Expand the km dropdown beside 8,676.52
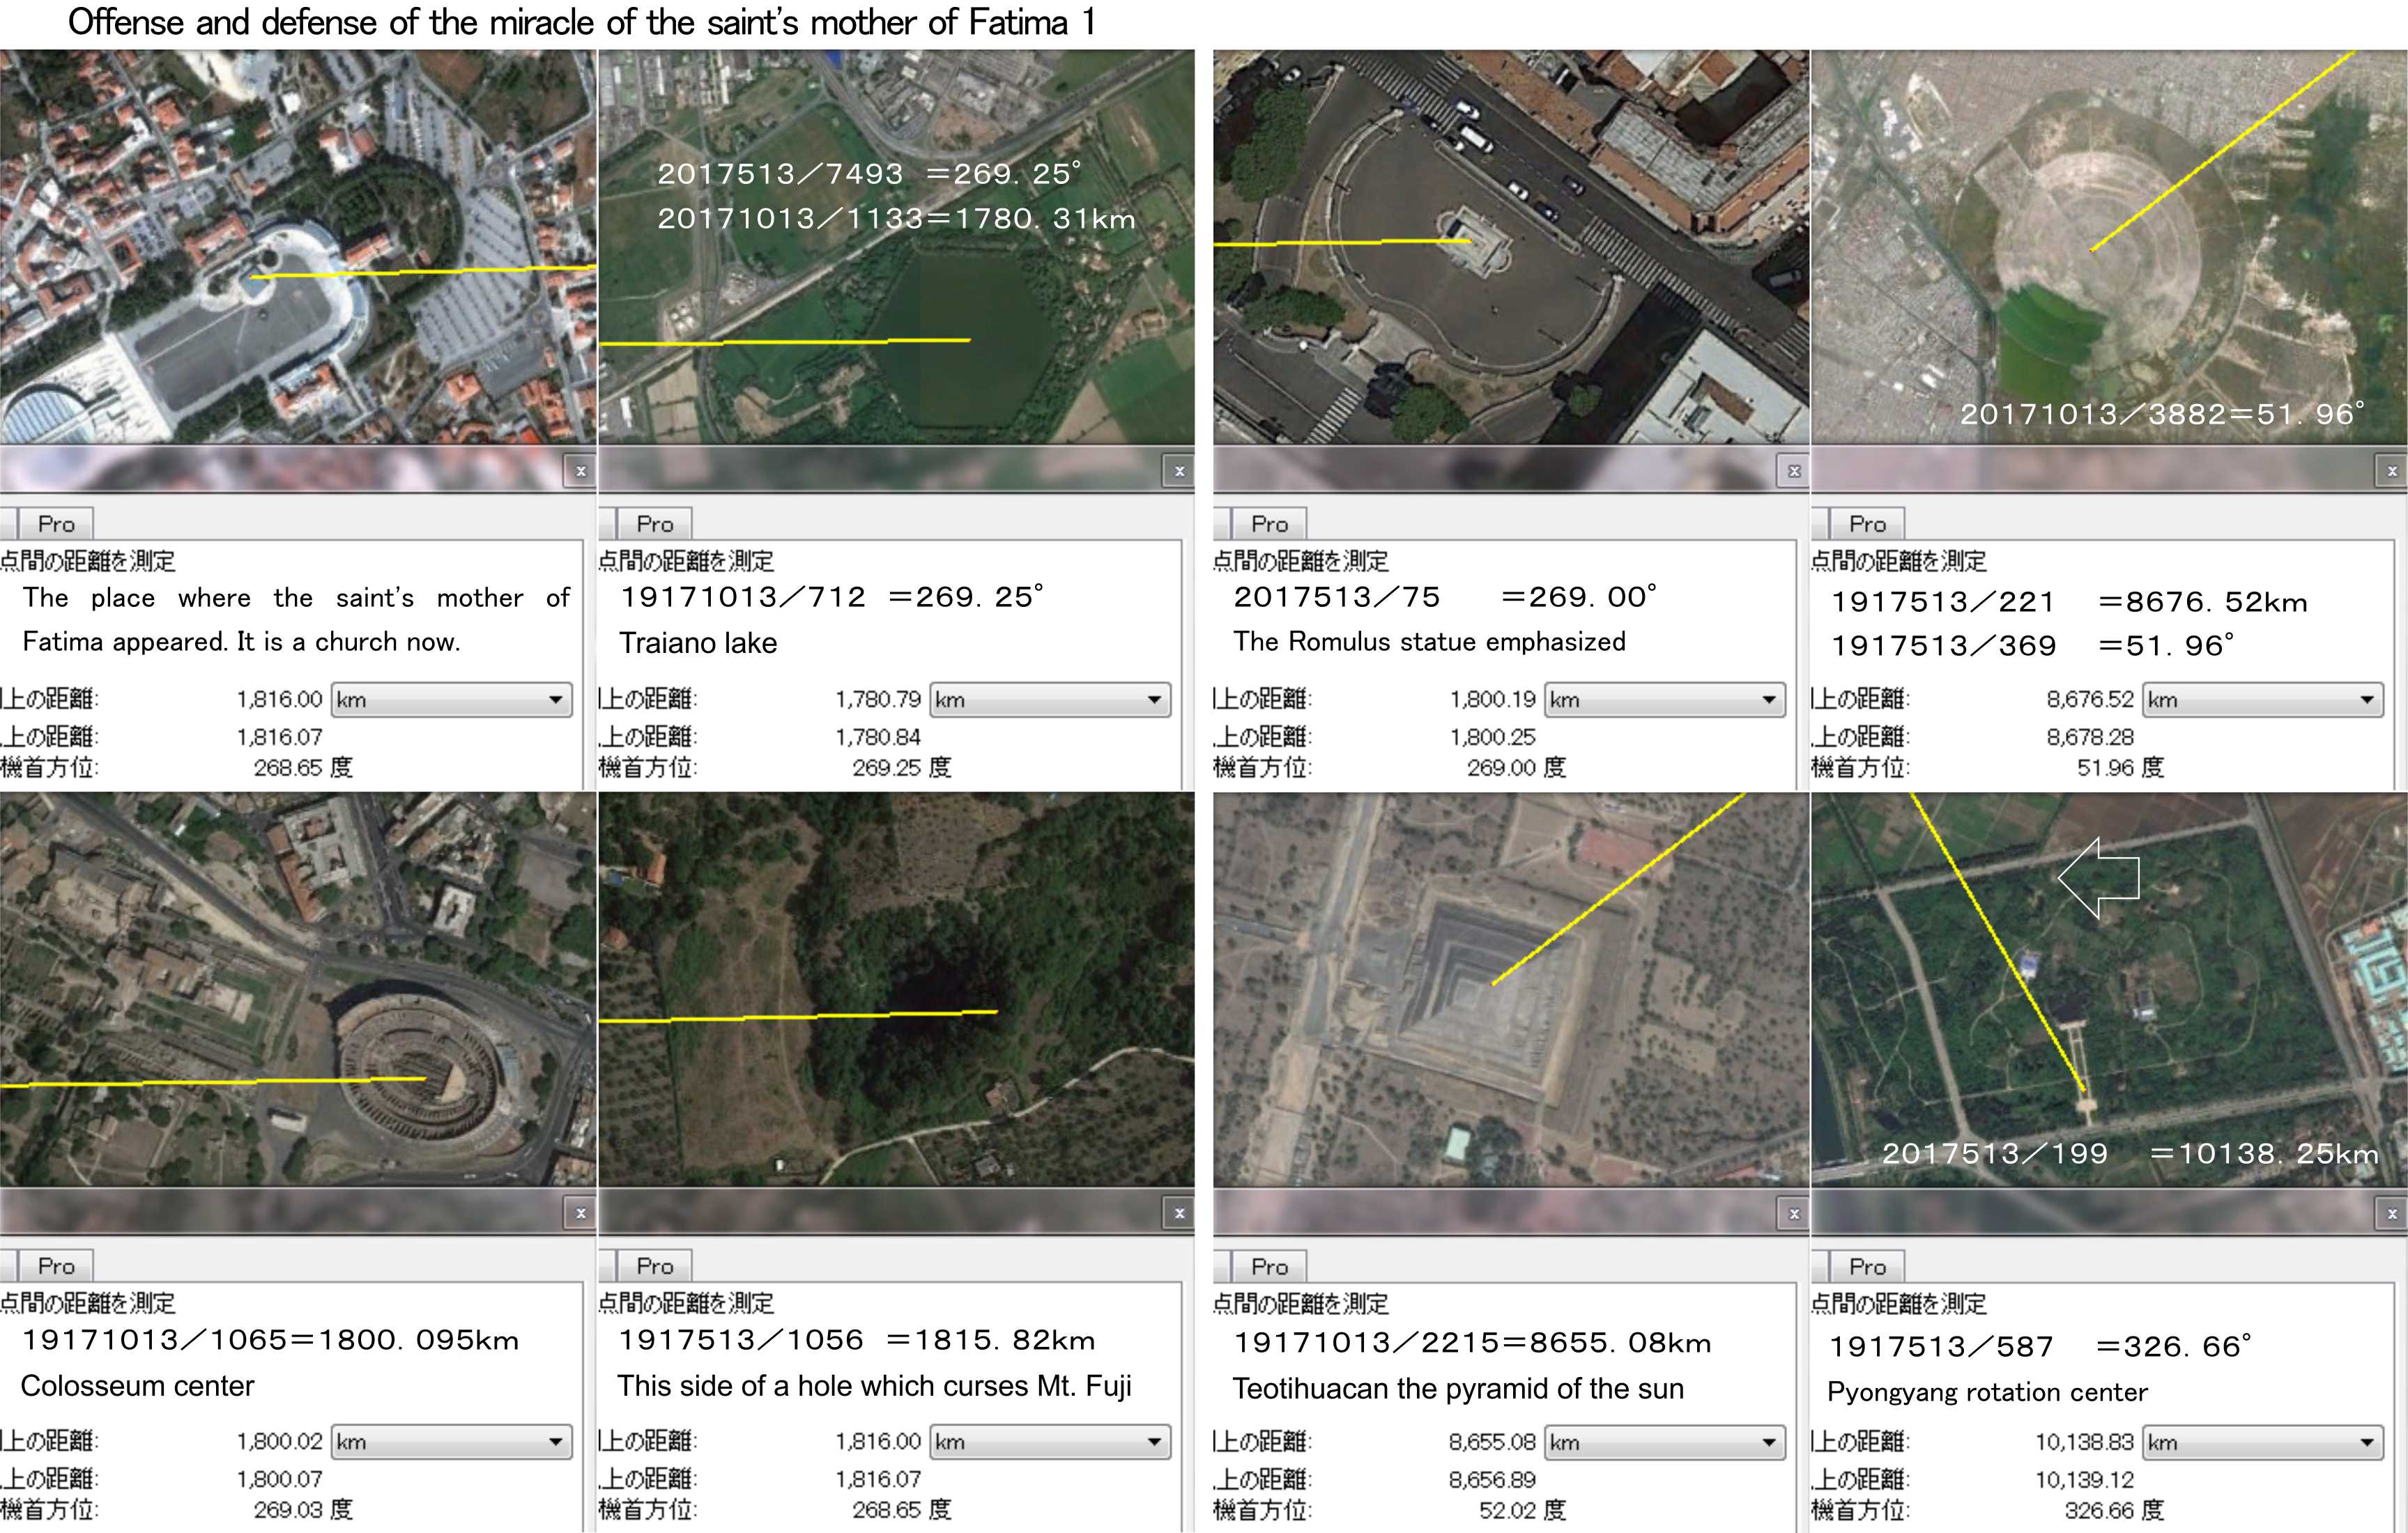This screenshot has width=2408, height=1533. coord(2262,700)
